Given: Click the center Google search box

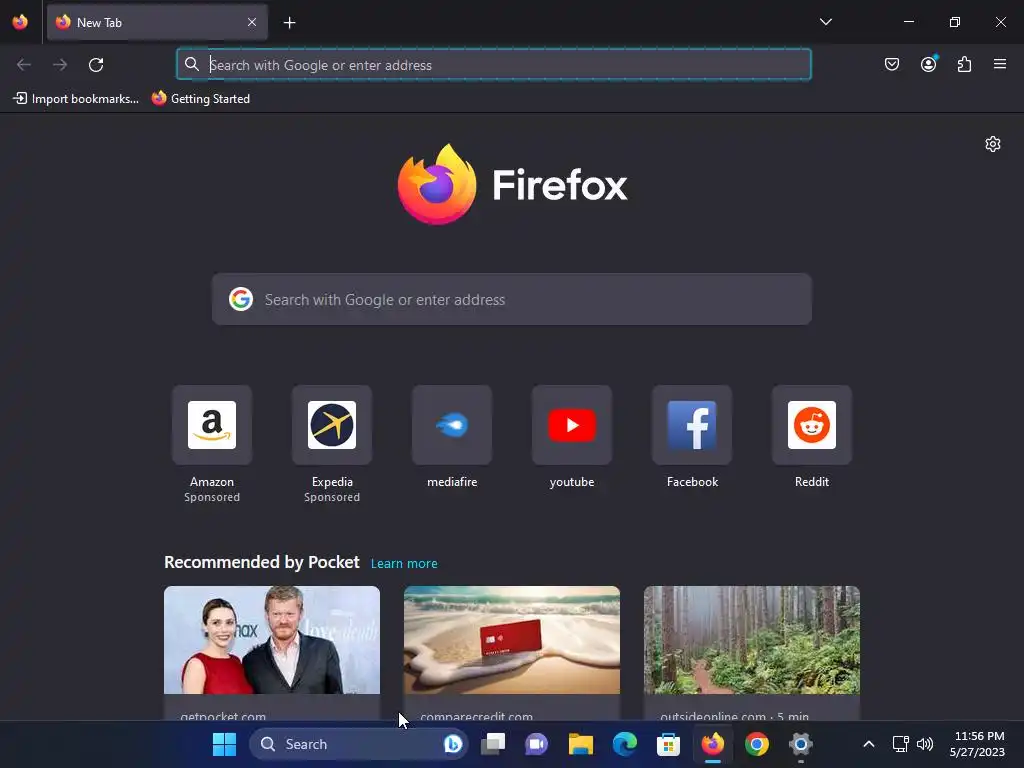Looking at the screenshot, I should pyautogui.click(x=512, y=299).
